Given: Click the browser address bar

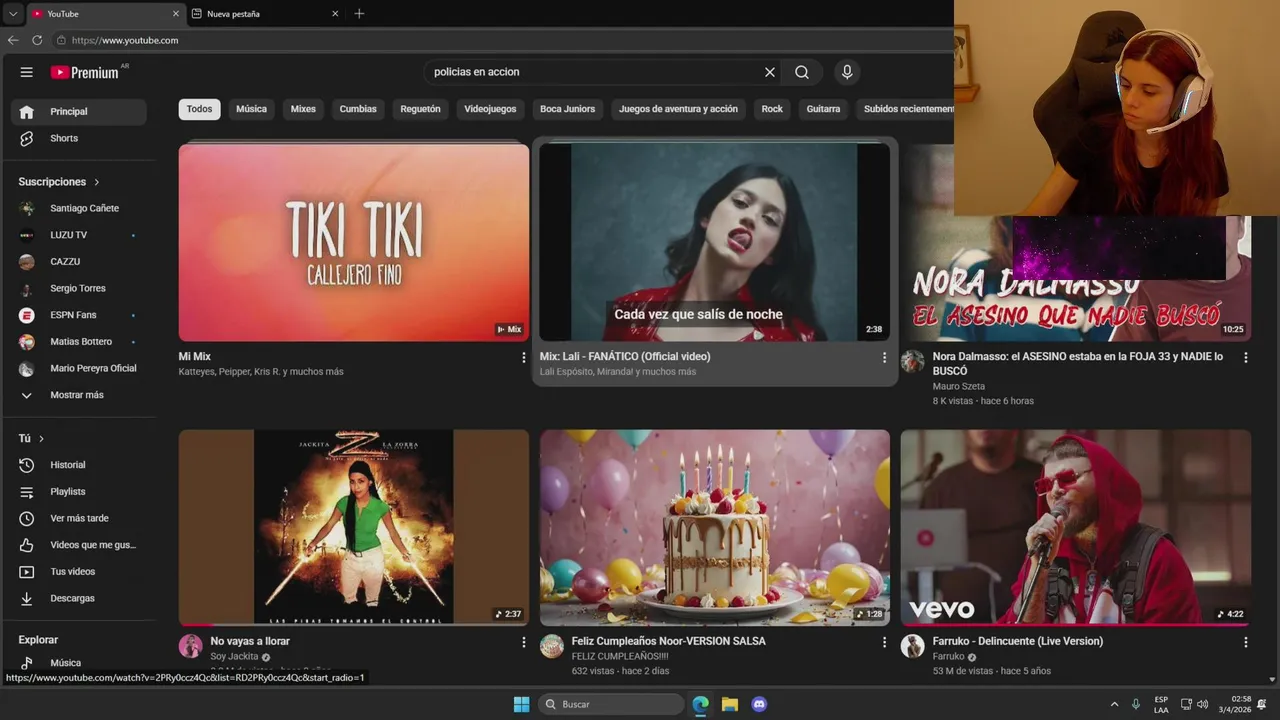Looking at the screenshot, I should [x=500, y=40].
